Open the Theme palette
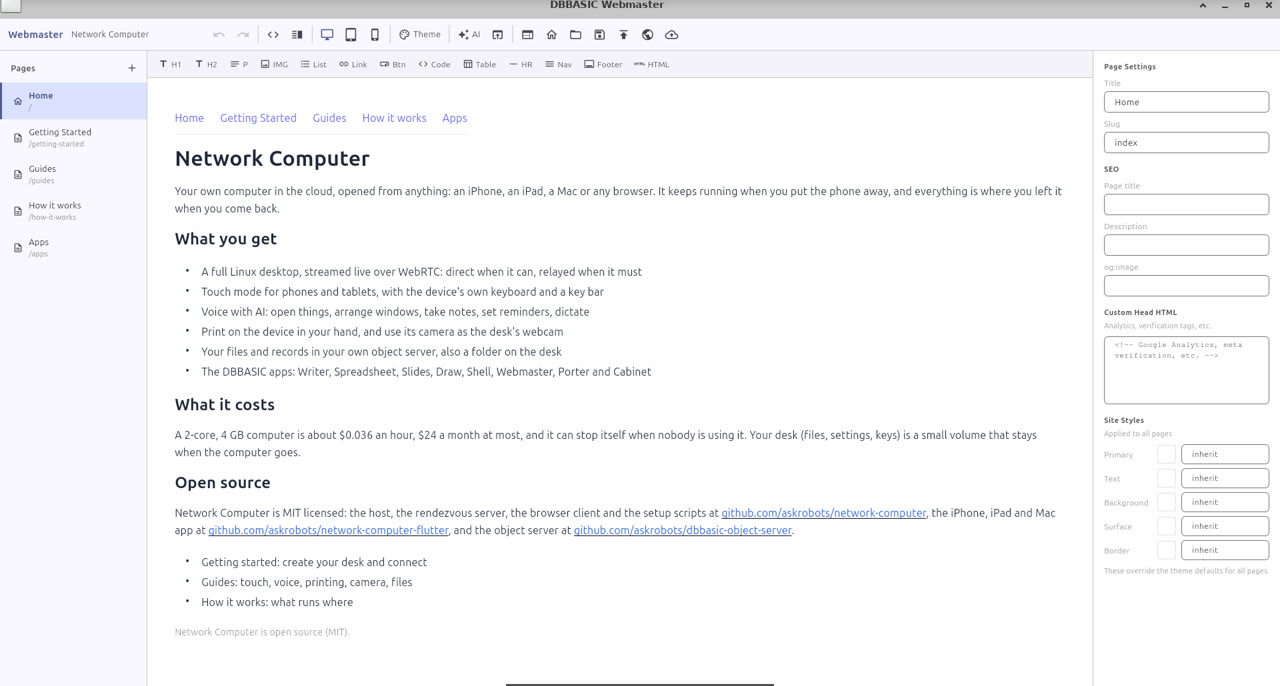The width and height of the screenshot is (1280, 686). (x=420, y=35)
